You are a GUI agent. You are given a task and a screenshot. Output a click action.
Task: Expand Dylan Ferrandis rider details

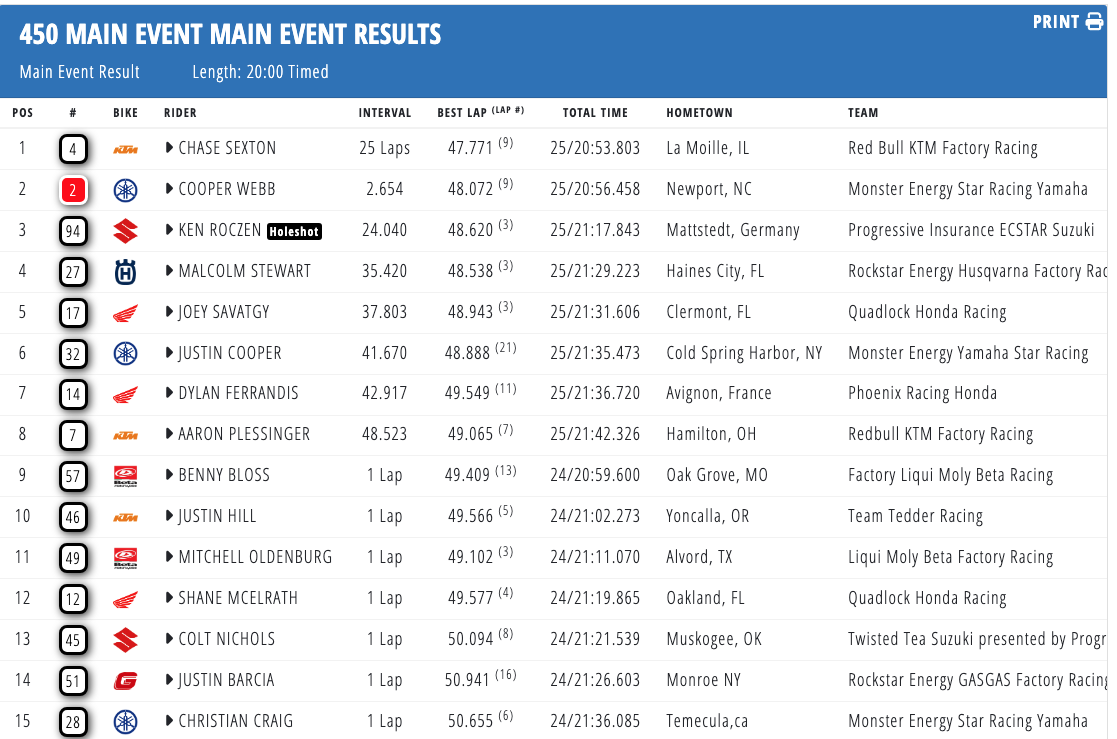coord(169,394)
